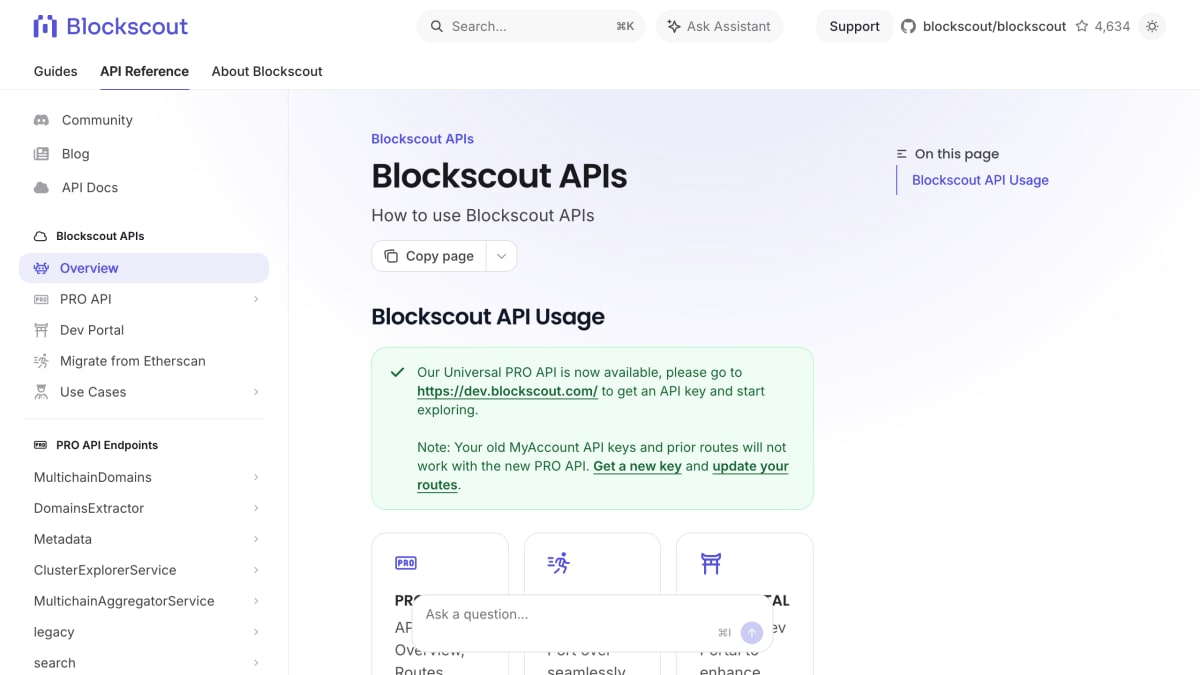Click the torii gate card icon

[711, 563]
